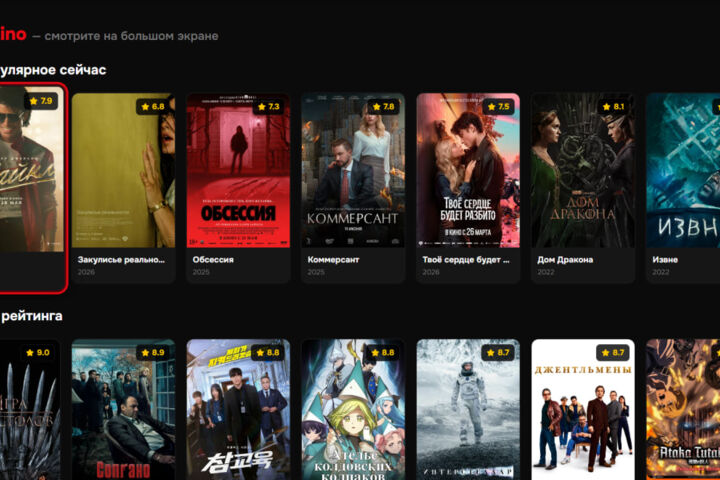Viewport: 720px width, 480px height.
Task: Select the astronaut poster rated 8.7
Action: coord(468,410)
